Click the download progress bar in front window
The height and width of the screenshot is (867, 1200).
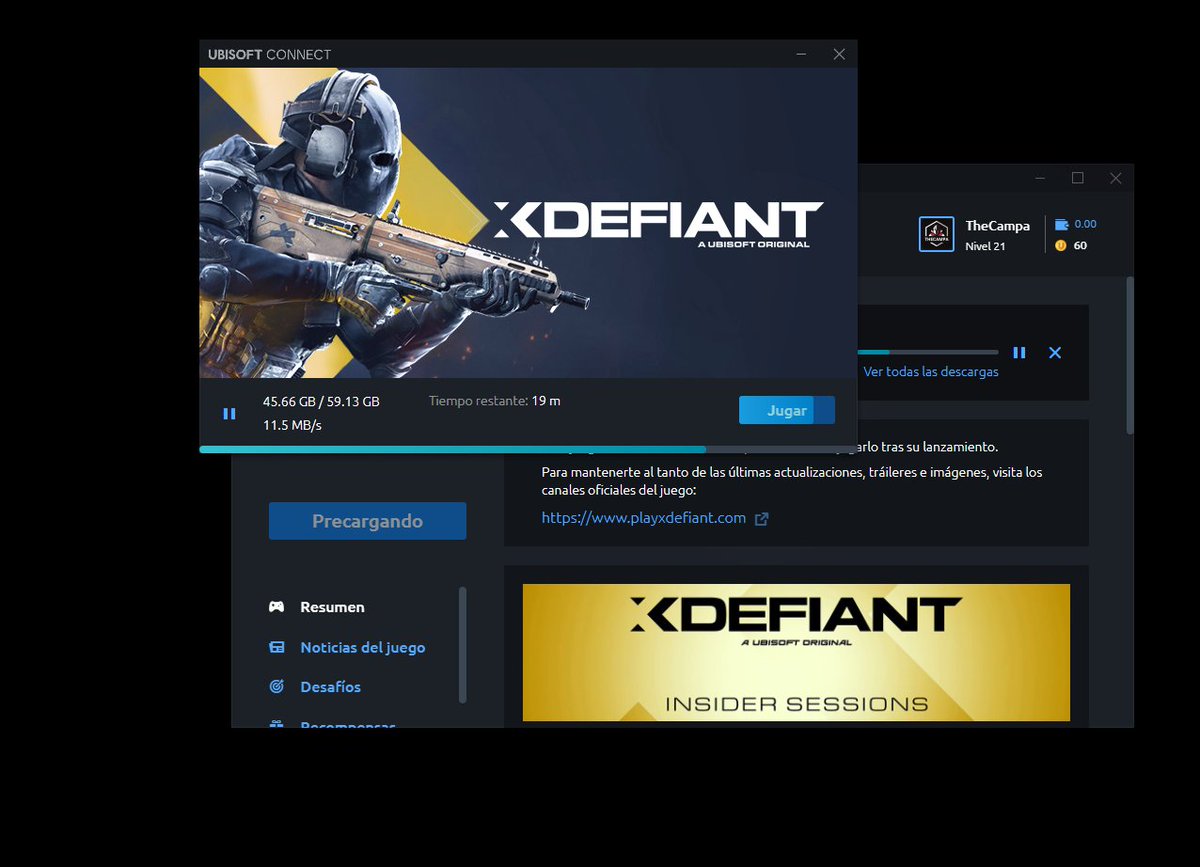(x=528, y=450)
